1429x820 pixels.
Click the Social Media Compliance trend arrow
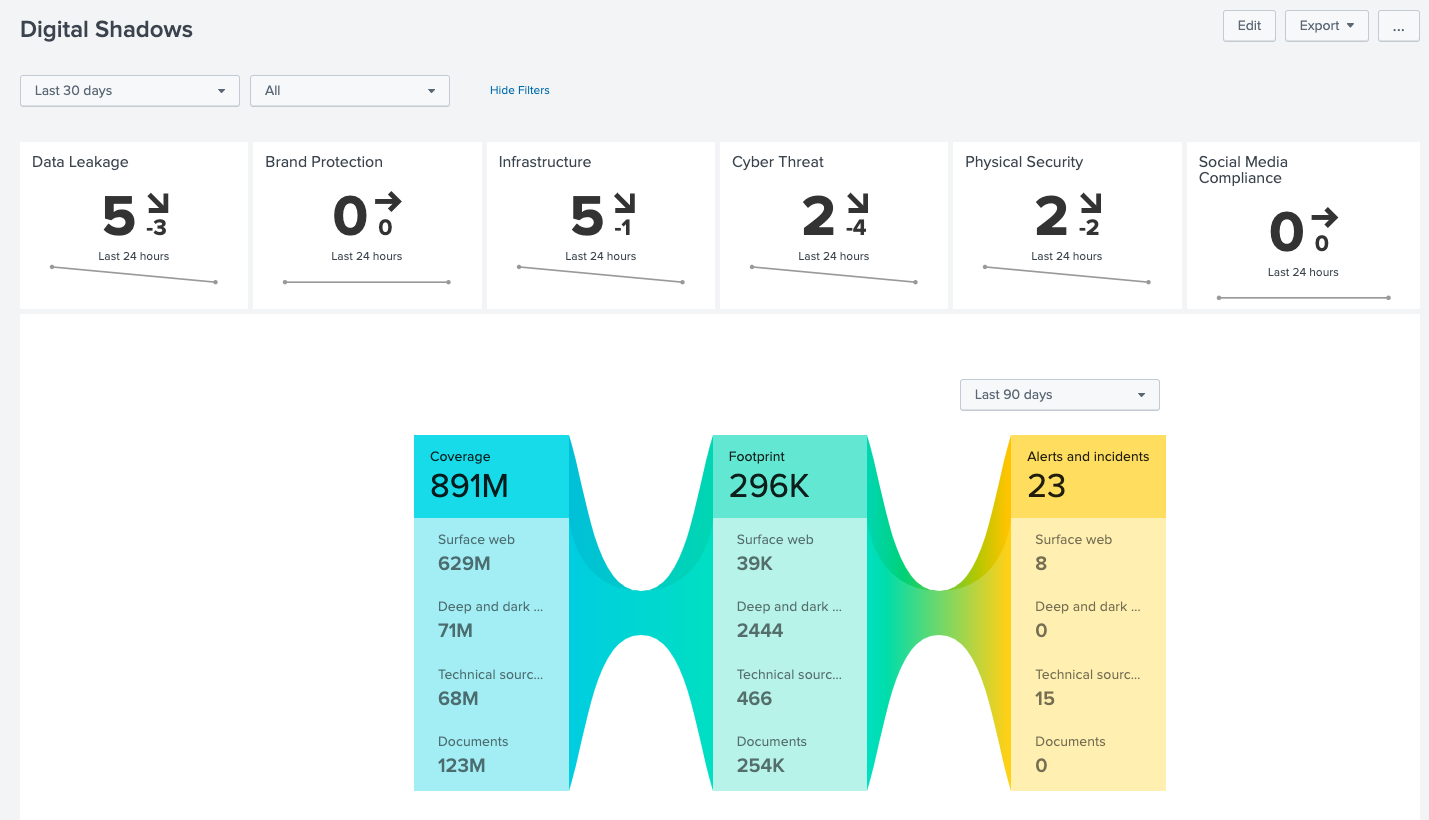tap(1324, 218)
